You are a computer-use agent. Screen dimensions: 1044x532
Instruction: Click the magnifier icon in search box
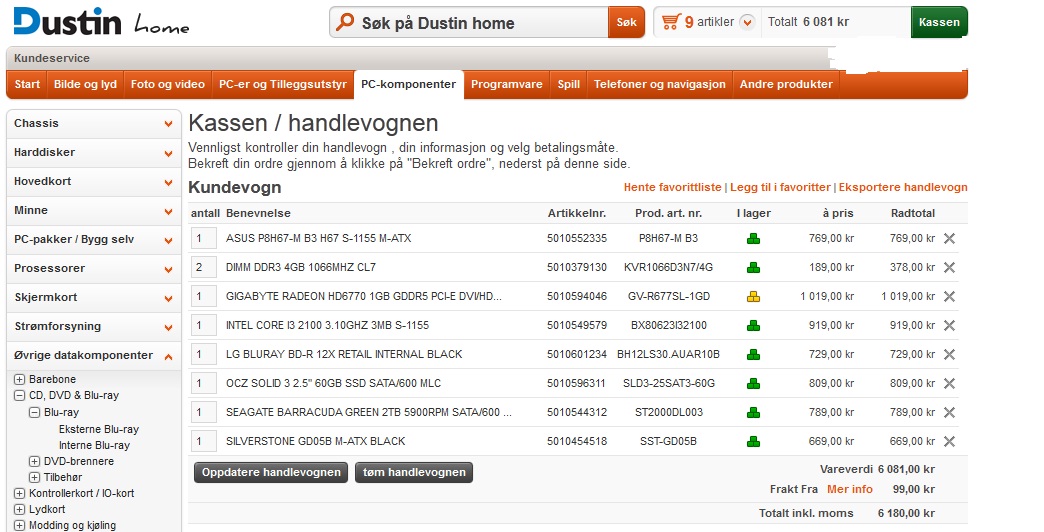tap(345, 22)
